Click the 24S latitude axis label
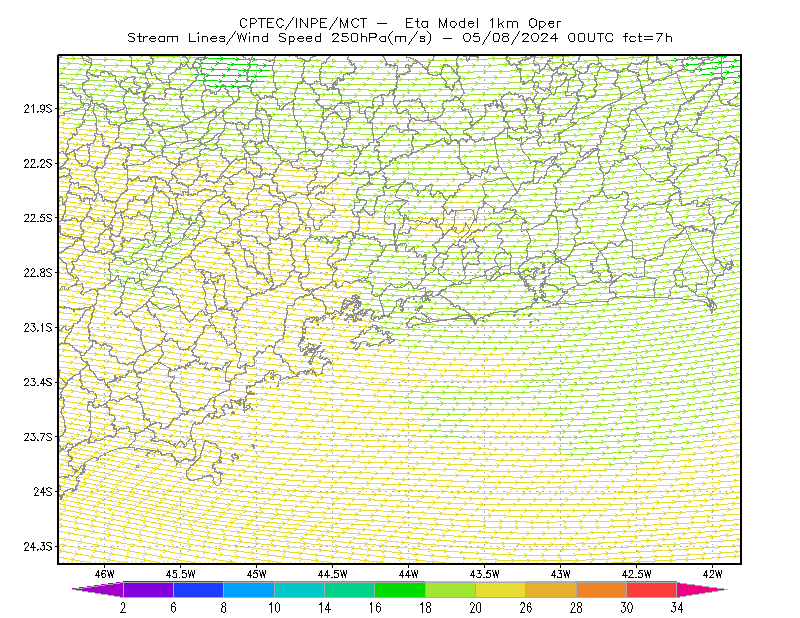This screenshot has height=618, width=800. (43, 492)
